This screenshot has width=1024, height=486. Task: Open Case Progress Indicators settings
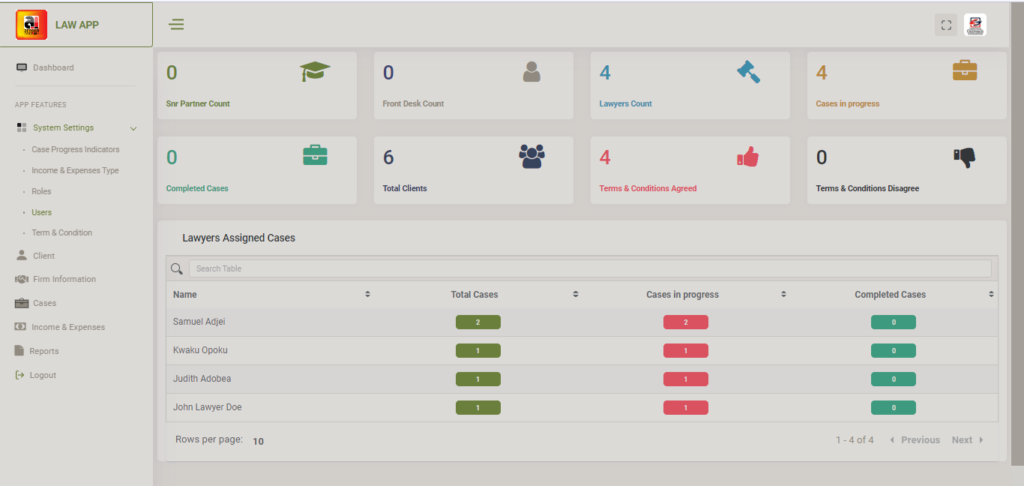click(75, 149)
